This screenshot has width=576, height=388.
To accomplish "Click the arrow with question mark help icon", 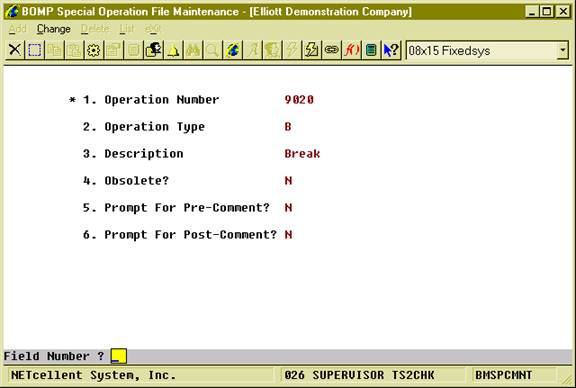I will pyautogui.click(x=391, y=50).
